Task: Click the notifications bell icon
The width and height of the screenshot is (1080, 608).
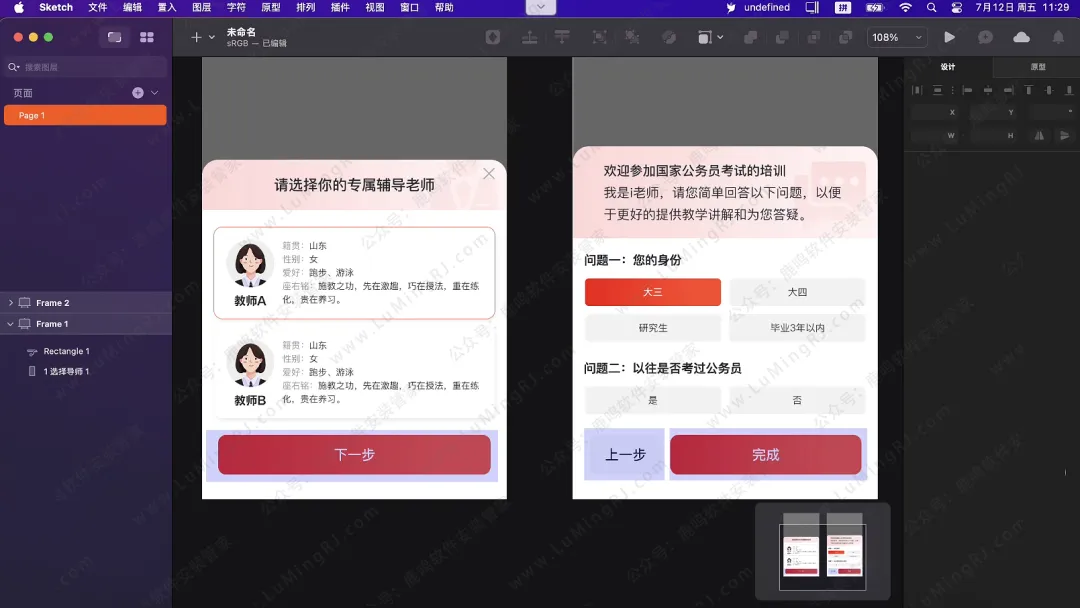Action: point(1057,37)
